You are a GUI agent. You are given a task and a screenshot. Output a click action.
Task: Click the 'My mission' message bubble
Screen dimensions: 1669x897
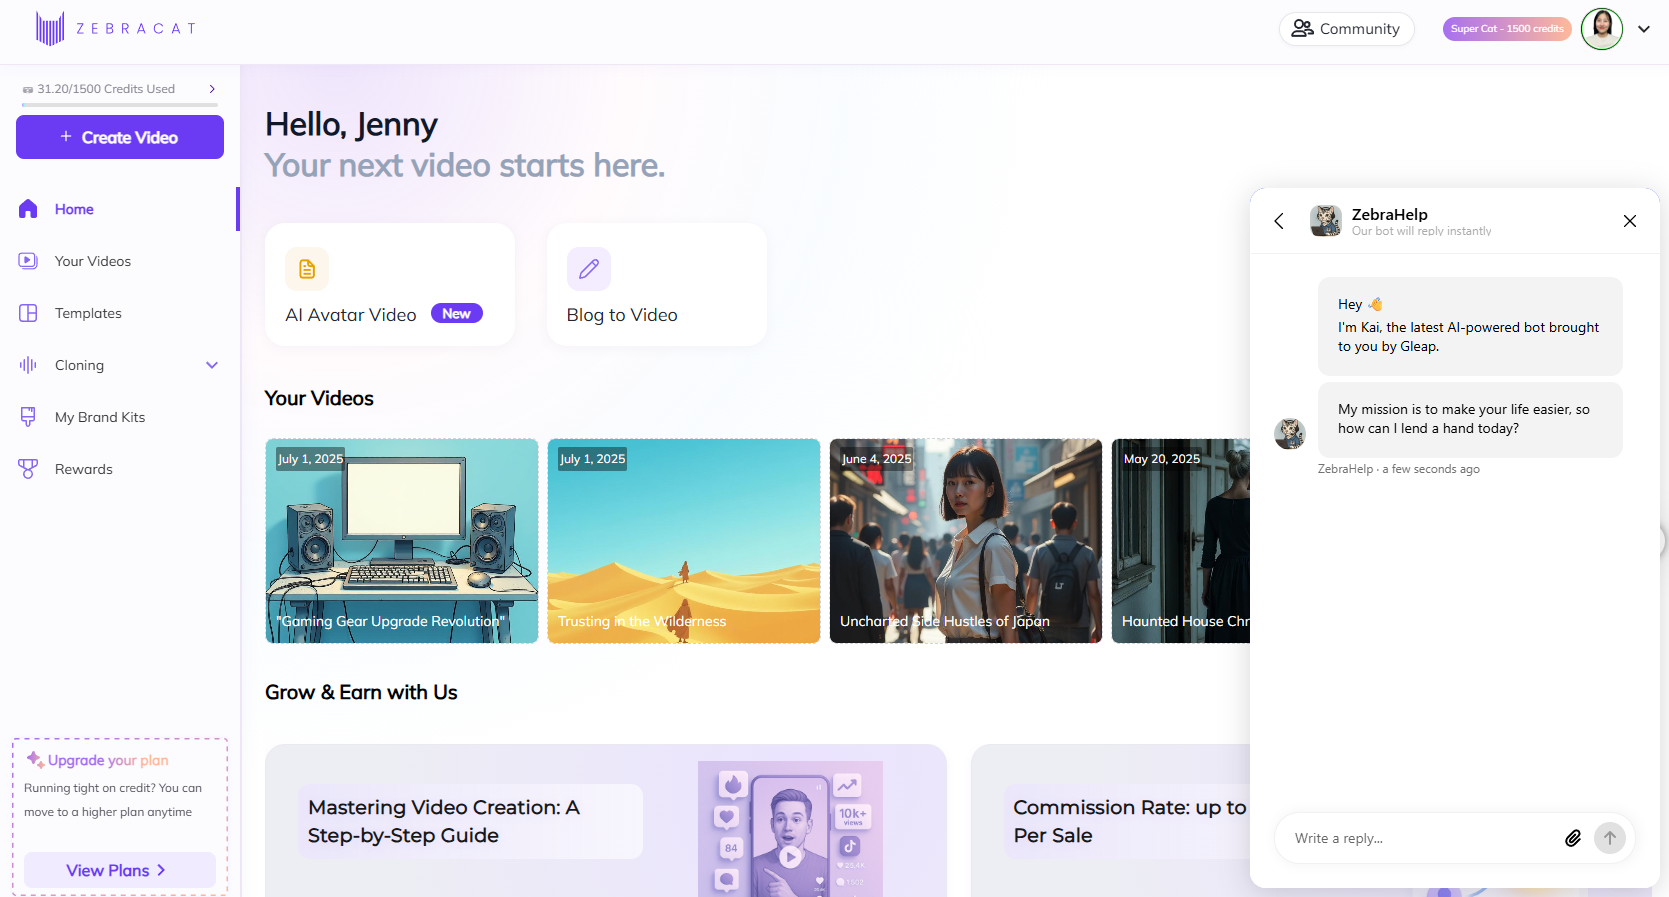1470,420
